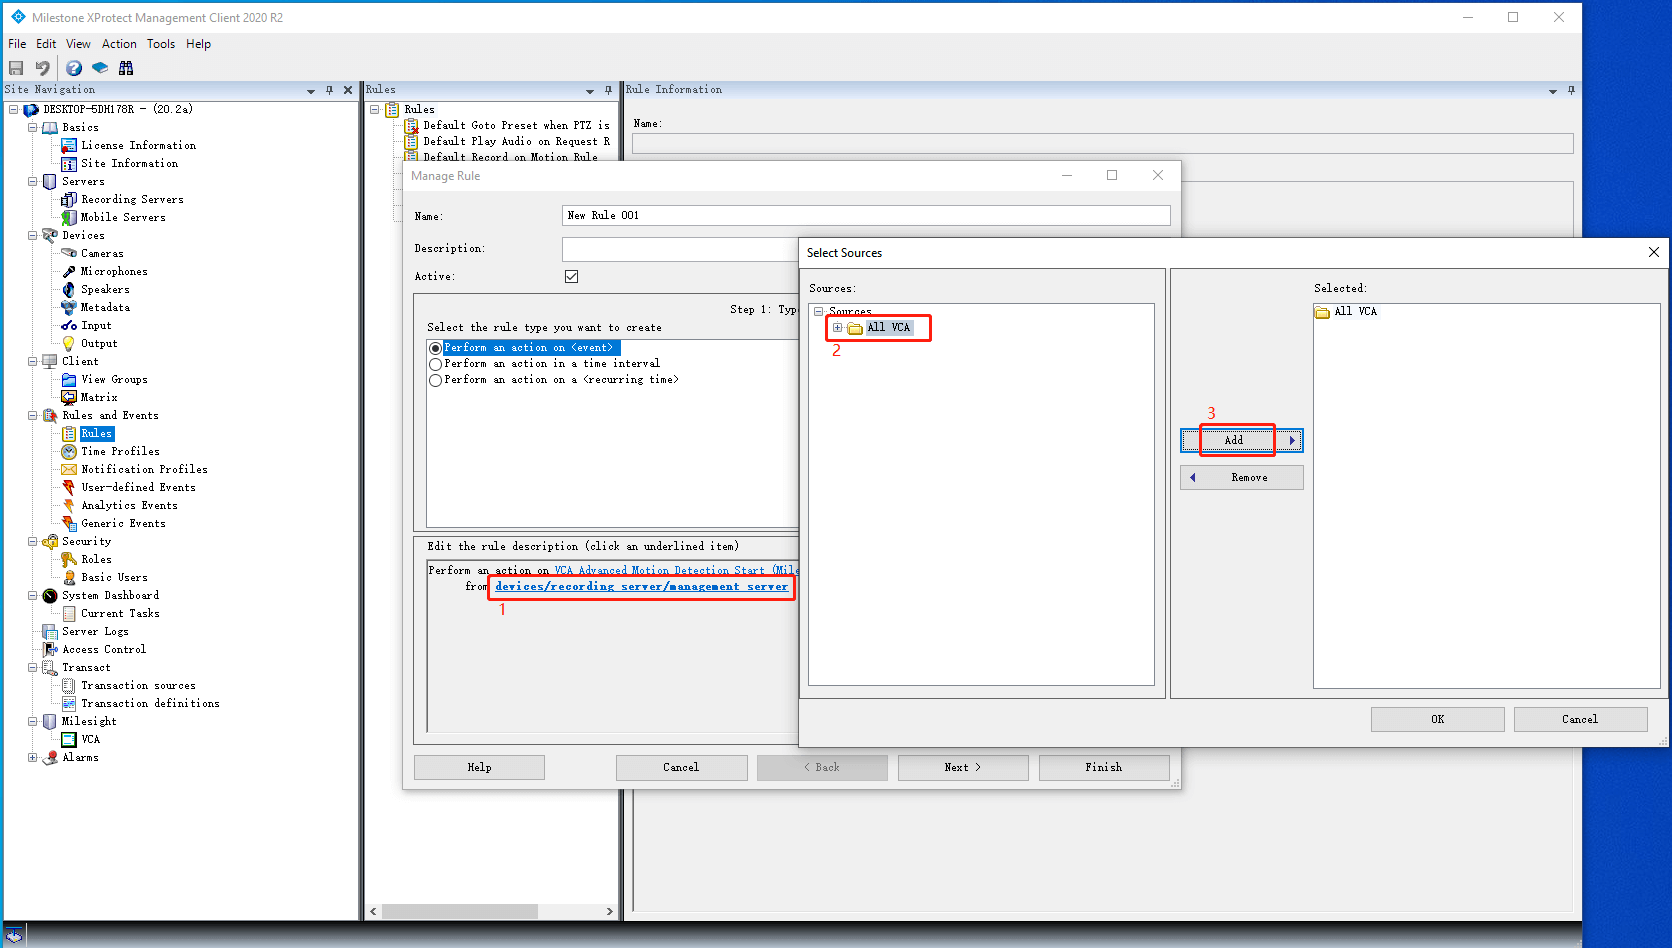This screenshot has height=948, width=1672.
Task: Open the Tools menu
Action: [x=161, y=44]
